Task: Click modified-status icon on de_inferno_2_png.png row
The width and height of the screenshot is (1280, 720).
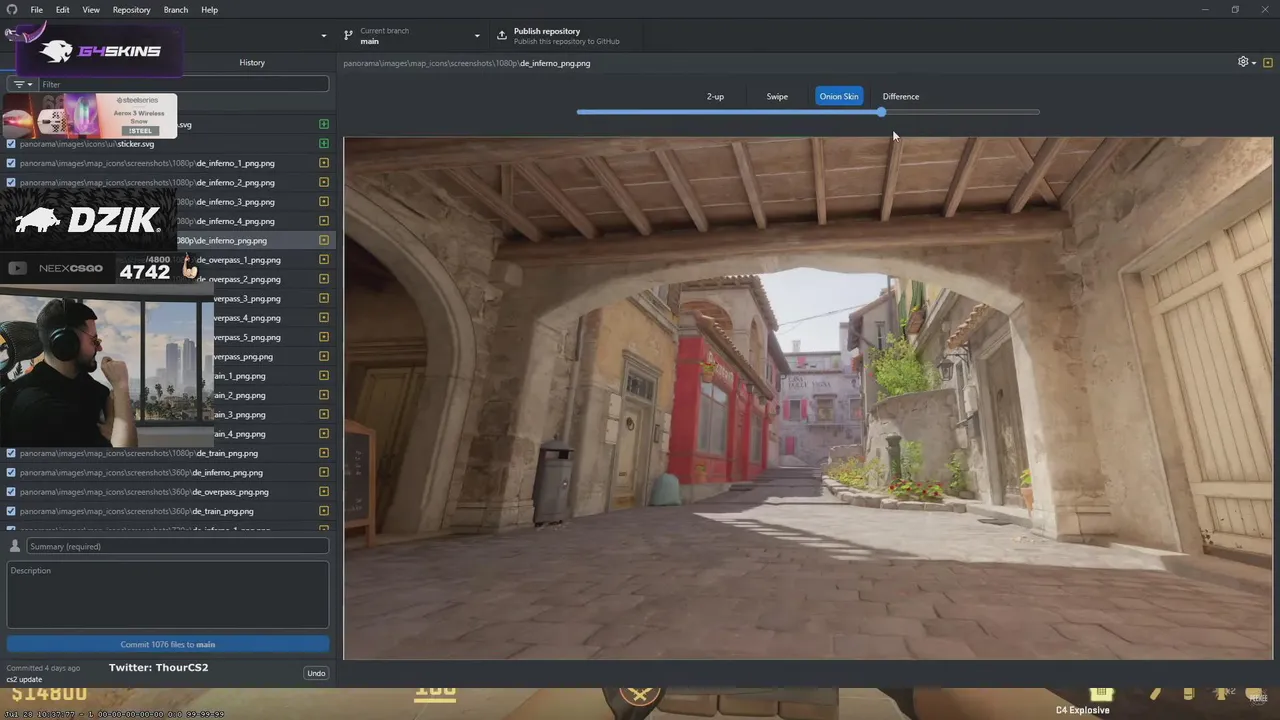Action: pos(324,182)
